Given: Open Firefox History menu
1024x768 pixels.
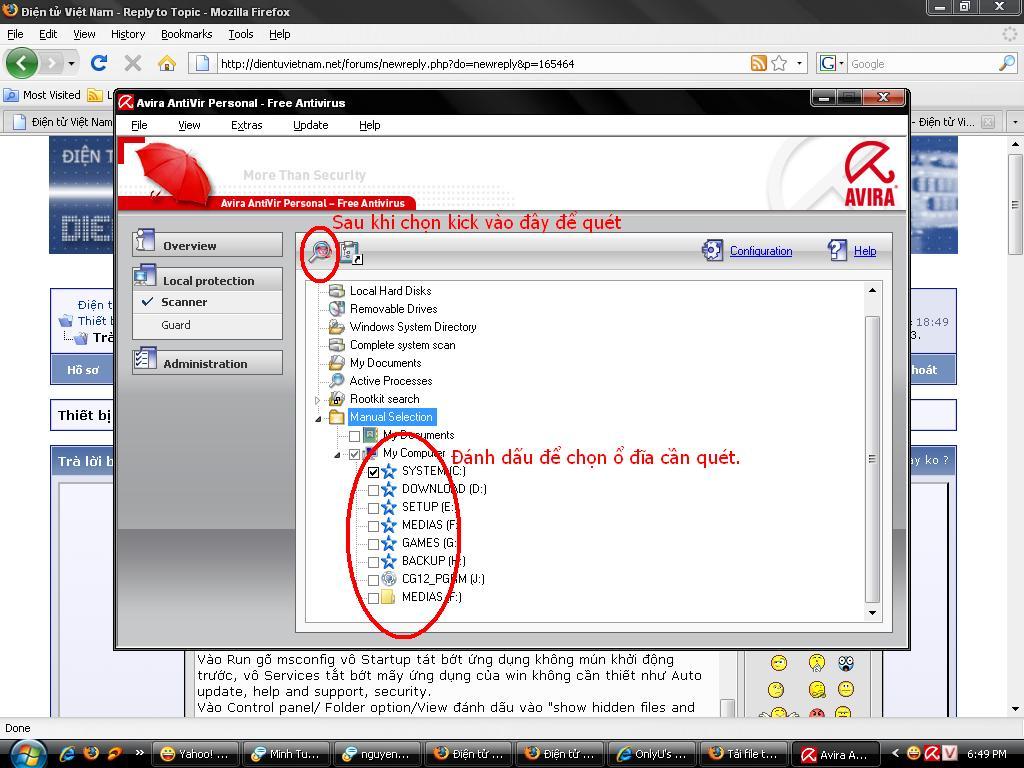Looking at the screenshot, I should point(128,34).
